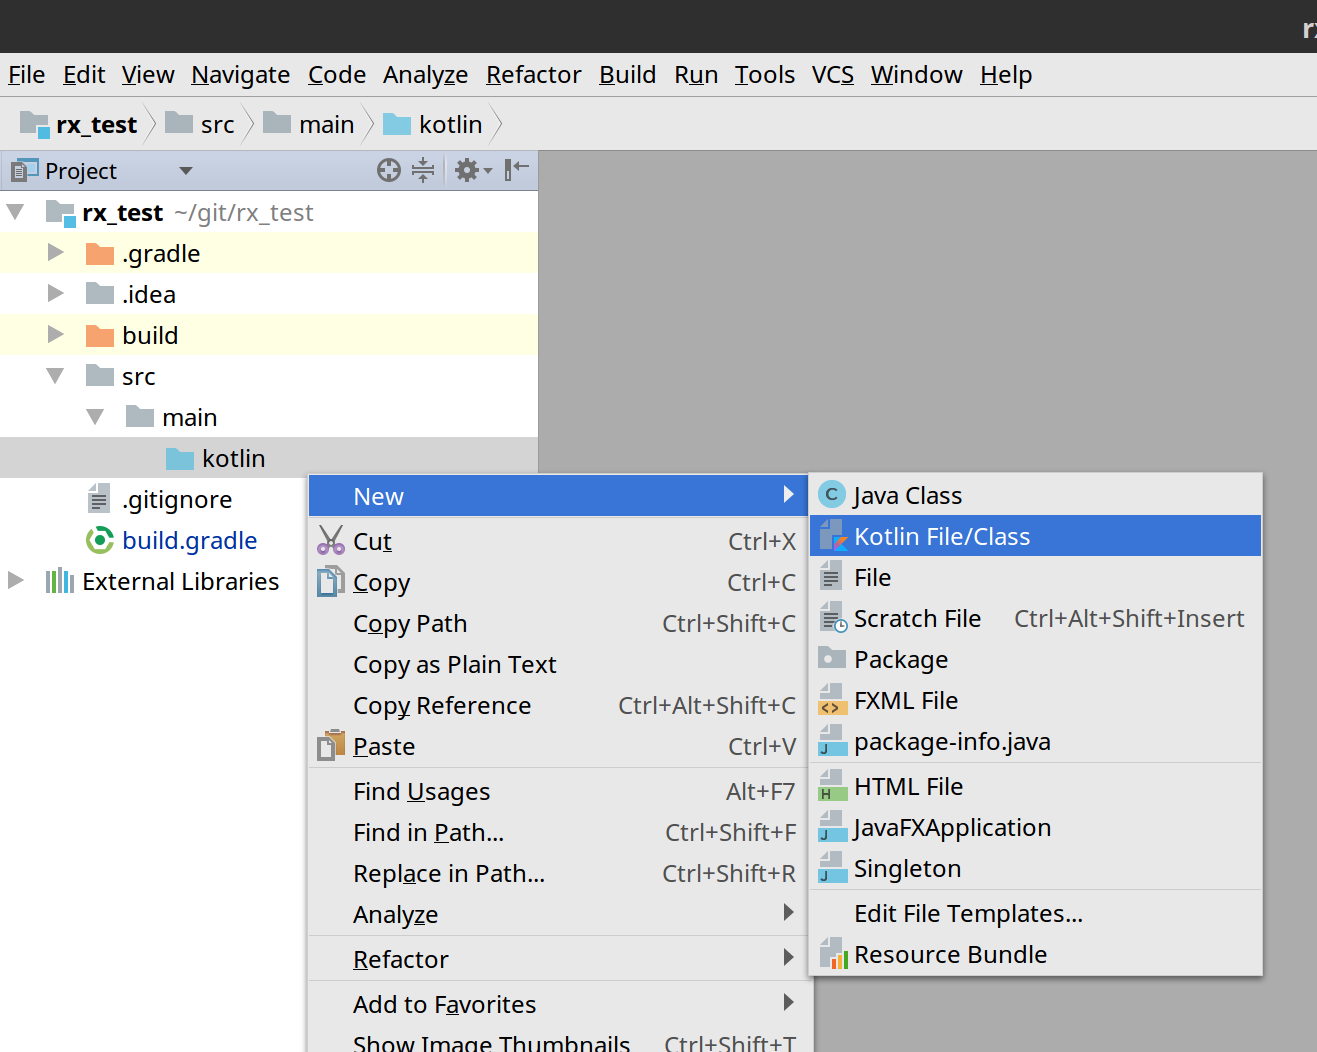Viewport: 1317px width, 1052px height.
Task: Choose Resource Bundle at submenu bottom
Action: (x=950, y=954)
